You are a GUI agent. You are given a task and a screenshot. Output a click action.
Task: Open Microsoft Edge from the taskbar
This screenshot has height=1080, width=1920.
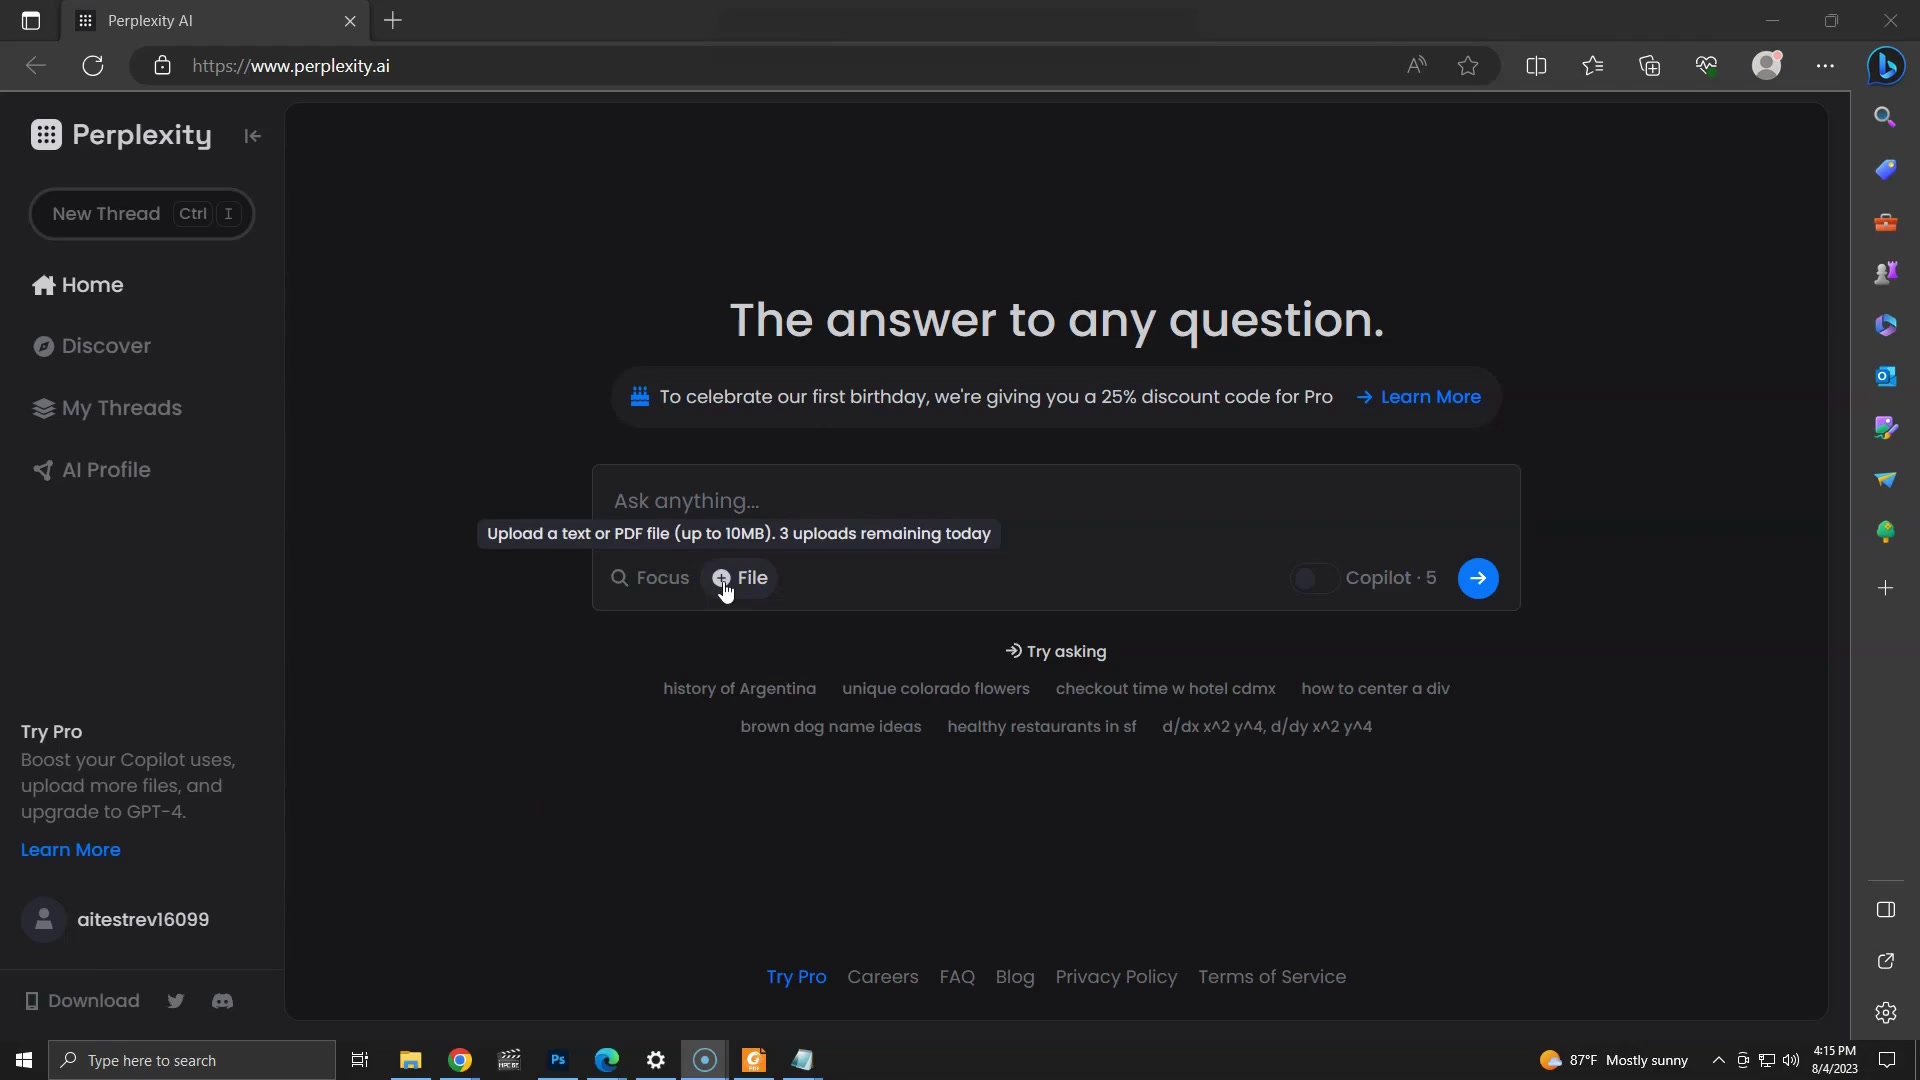[x=607, y=1060]
